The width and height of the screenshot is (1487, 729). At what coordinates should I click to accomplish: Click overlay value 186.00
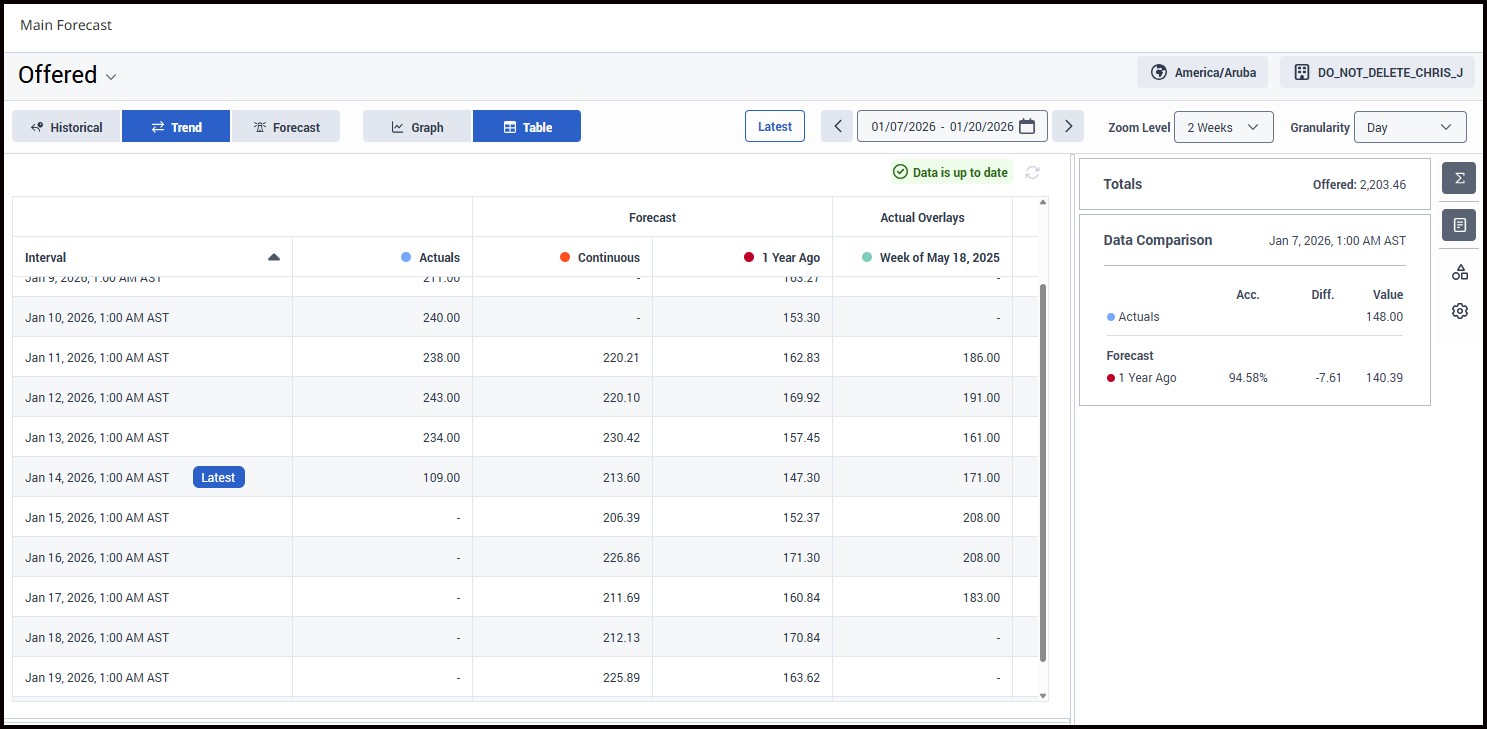pos(981,357)
